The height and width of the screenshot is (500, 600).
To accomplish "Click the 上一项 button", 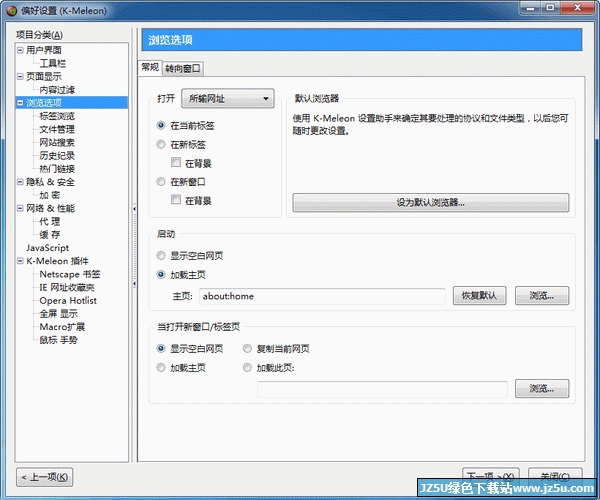I will (x=45, y=477).
